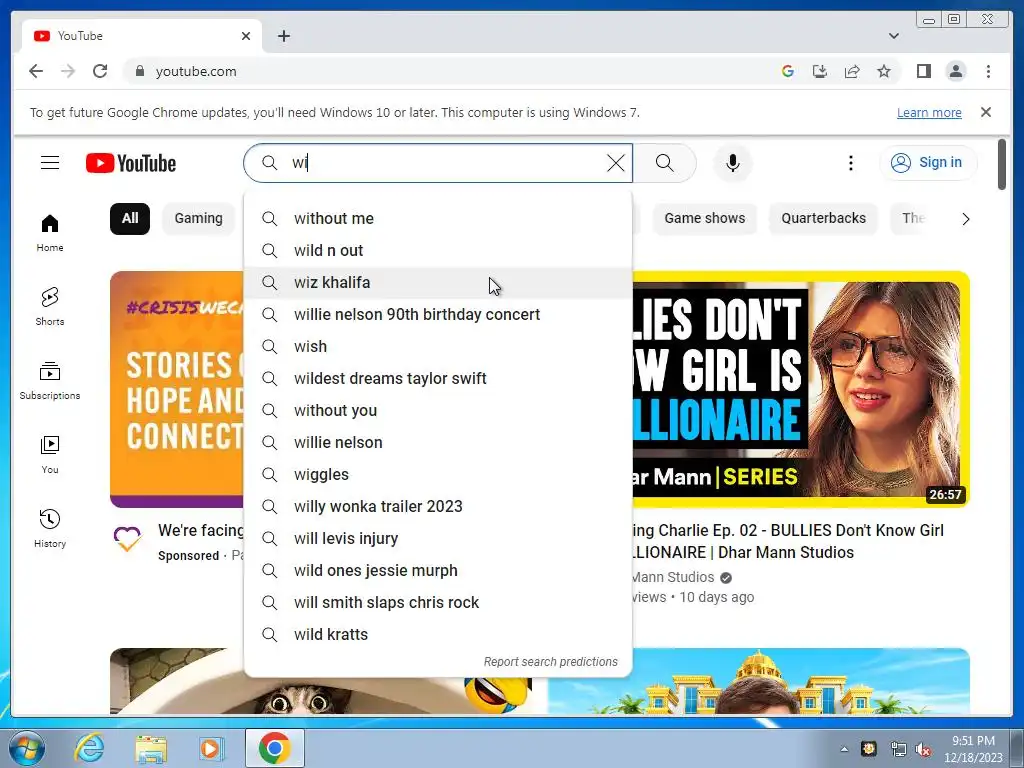Open the Windows Start menu

point(26,748)
